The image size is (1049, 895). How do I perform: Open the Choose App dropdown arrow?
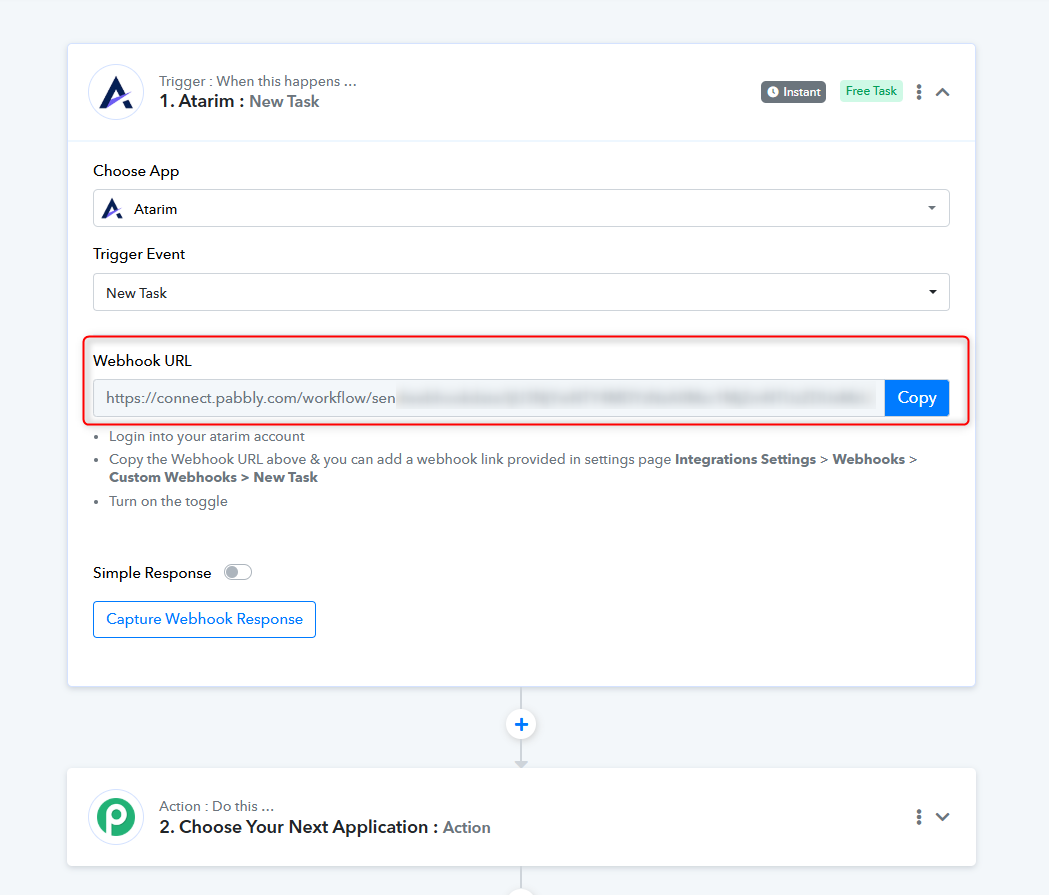pyautogui.click(x=932, y=209)
